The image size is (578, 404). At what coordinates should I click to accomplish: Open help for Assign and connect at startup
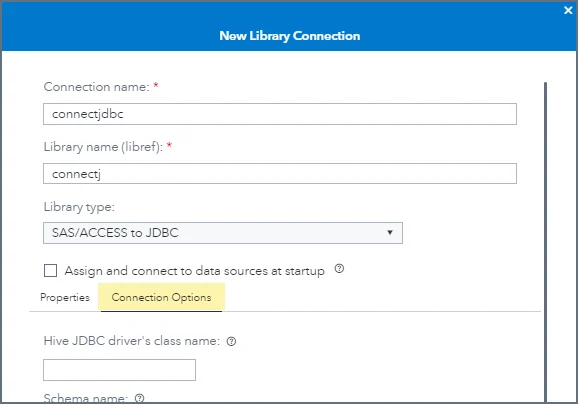pyautogui.click(x=339, y=269)
